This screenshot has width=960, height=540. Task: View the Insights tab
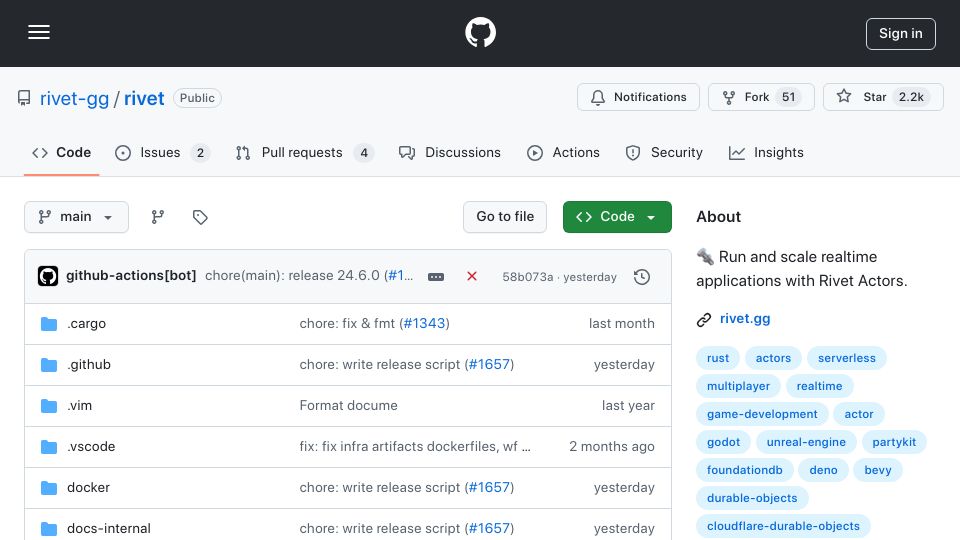click(766, 152)
